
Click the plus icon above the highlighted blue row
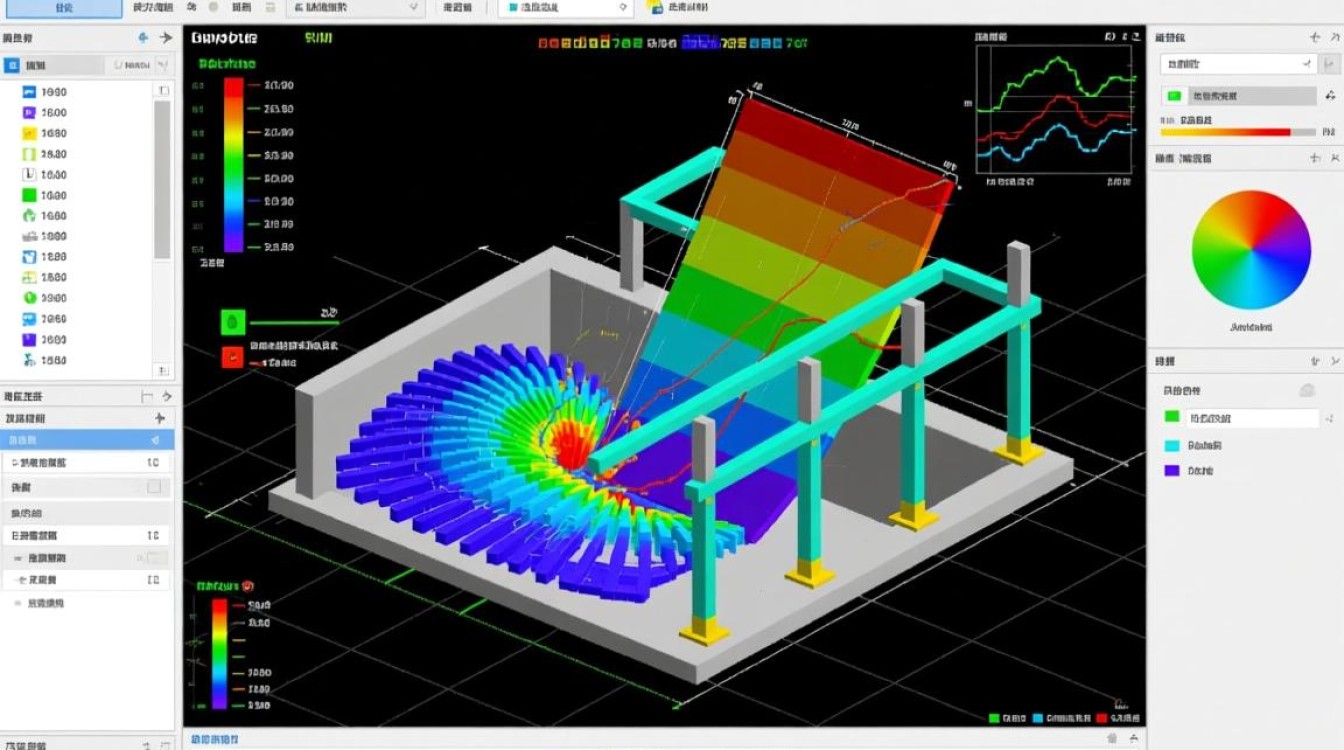click(159, 418)
